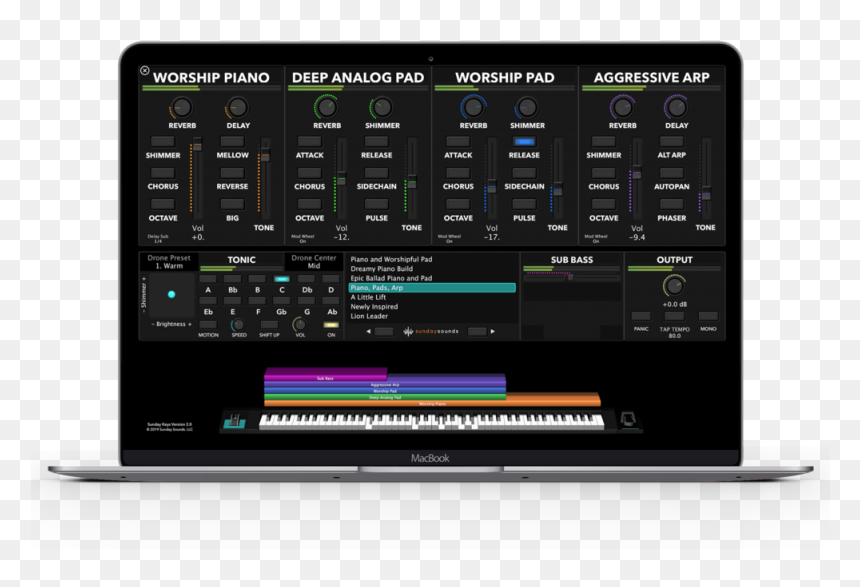Viewport: 860px width, 587px height.
Task: Adjust the Output gain knob
Action: [x=674, y=286]
